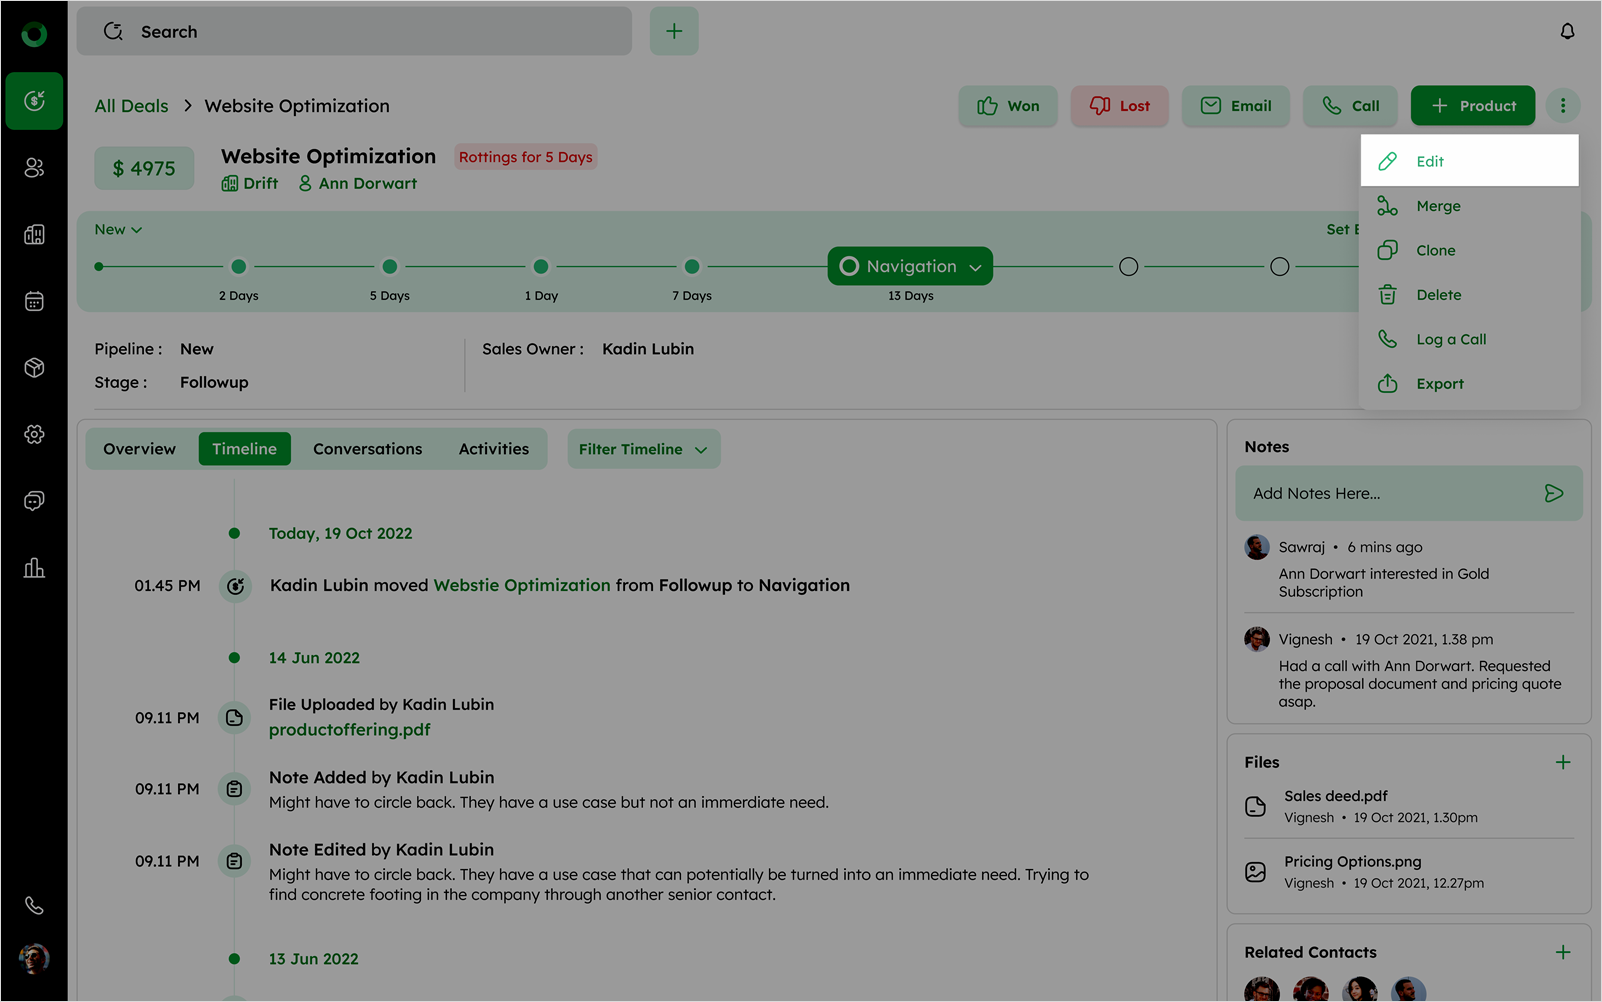The height and width of the screenshot is (1002, 1602).
Task: Open the productoffering.pdf link
Action: [349, 730]
